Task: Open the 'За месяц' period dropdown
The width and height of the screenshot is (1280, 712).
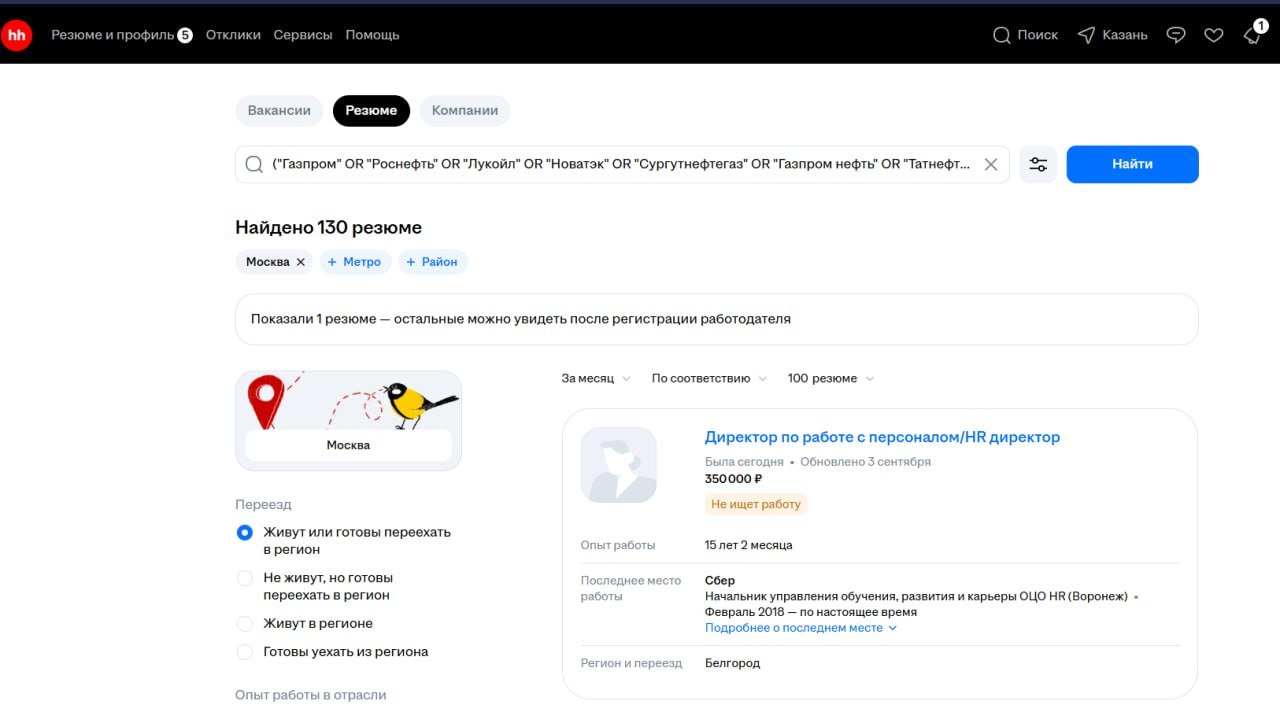Action: point(596,379)
